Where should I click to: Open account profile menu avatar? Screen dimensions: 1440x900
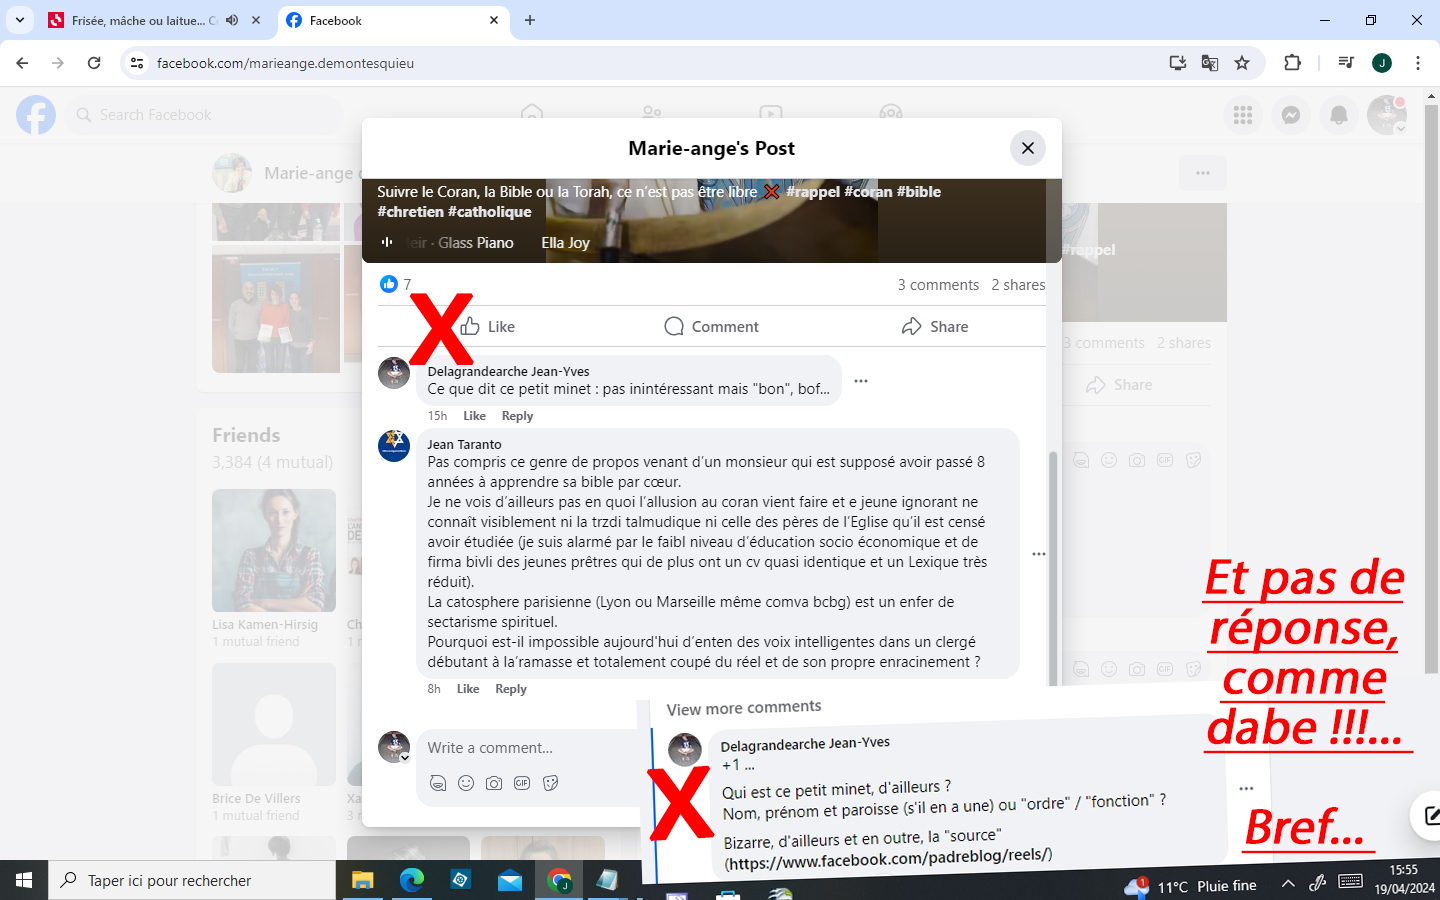point(1387,115)
